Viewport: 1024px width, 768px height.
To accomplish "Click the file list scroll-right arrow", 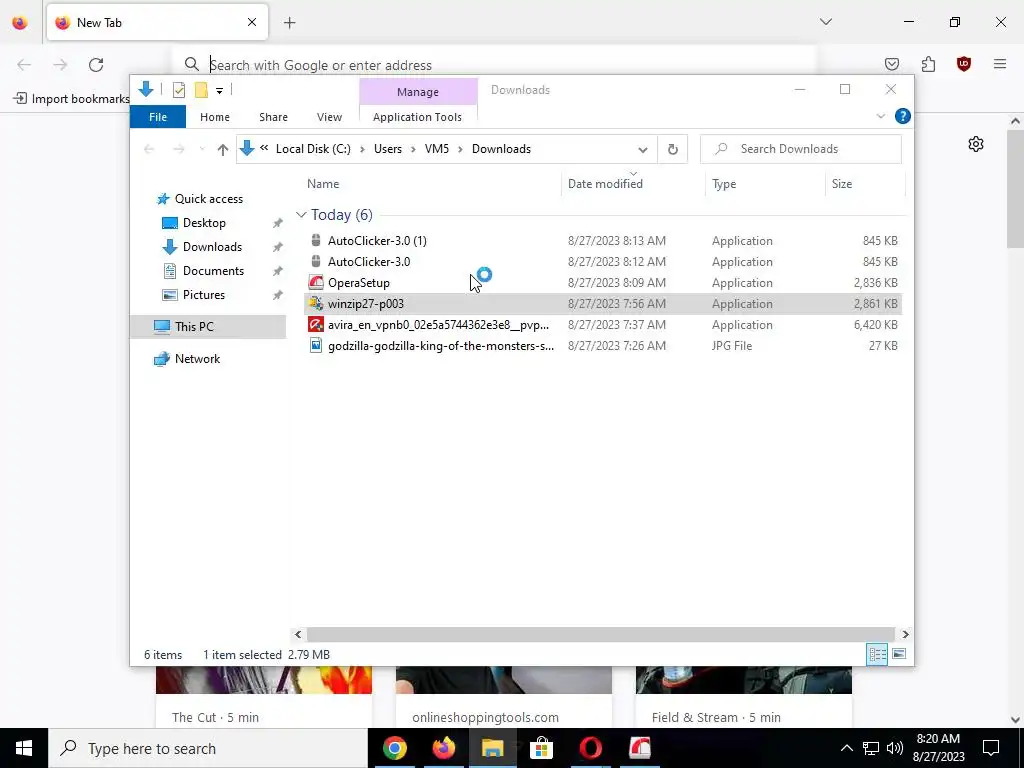I will 905,634.
